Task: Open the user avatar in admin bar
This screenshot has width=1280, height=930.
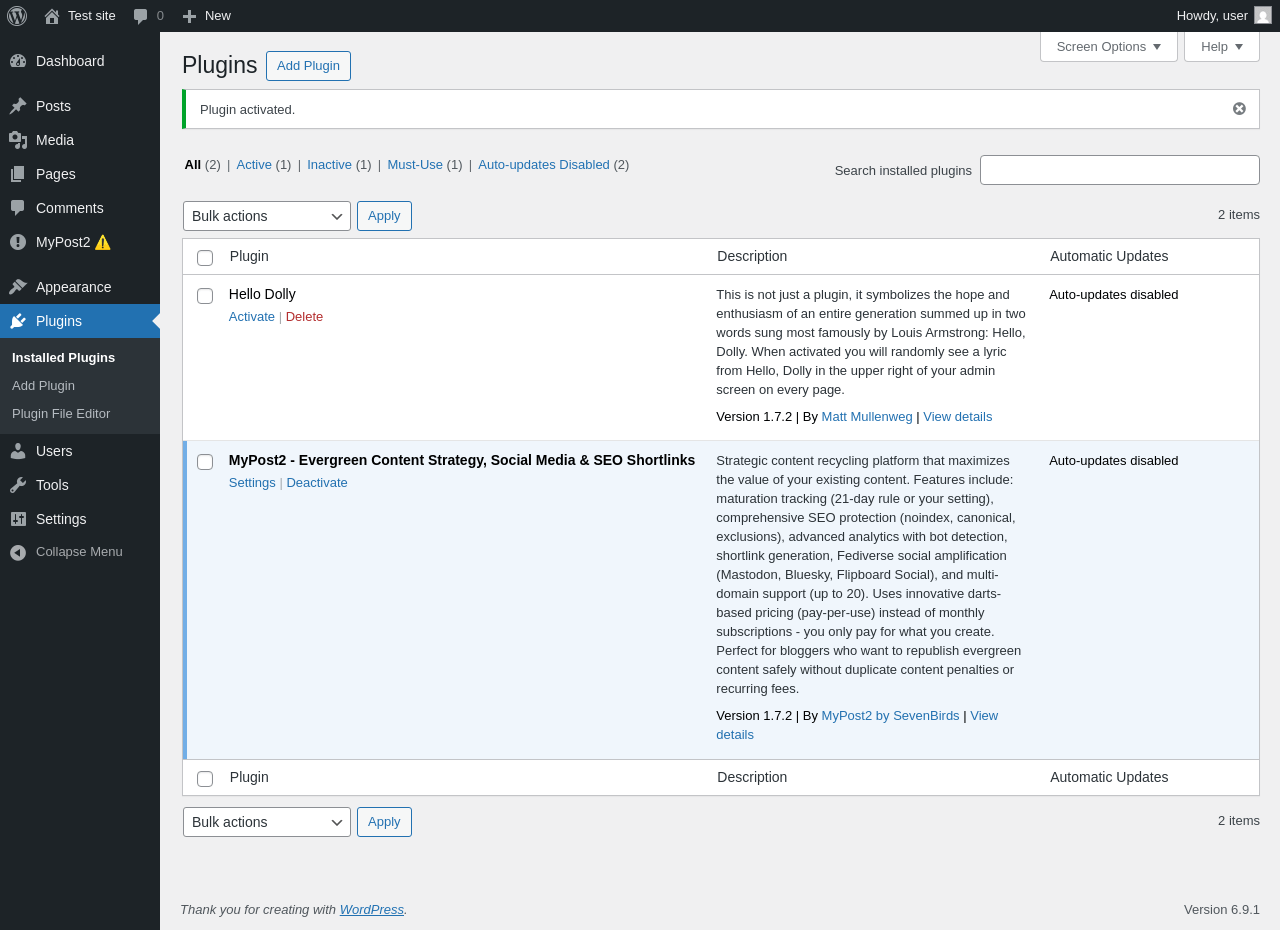Action: click(x=1263, y=15)
